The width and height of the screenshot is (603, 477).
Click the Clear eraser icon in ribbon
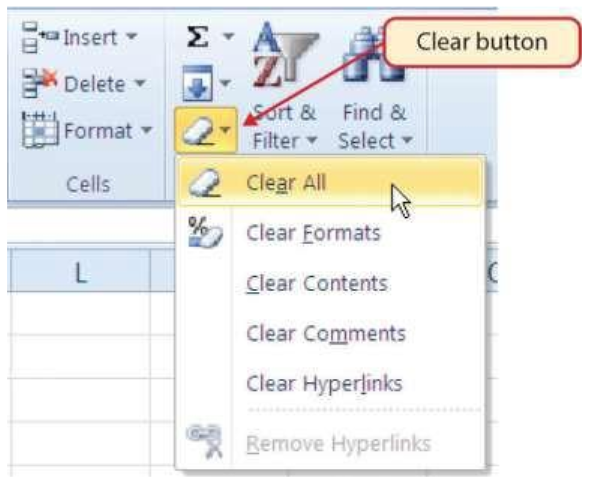tap(198, 131)
